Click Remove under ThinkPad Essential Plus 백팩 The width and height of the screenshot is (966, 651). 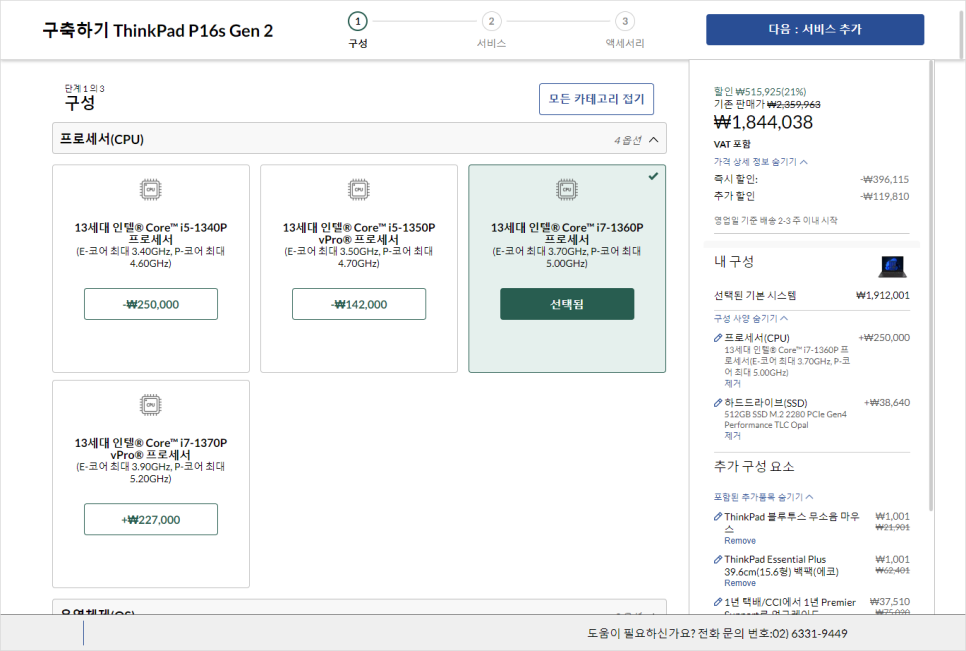pos(740,583)
